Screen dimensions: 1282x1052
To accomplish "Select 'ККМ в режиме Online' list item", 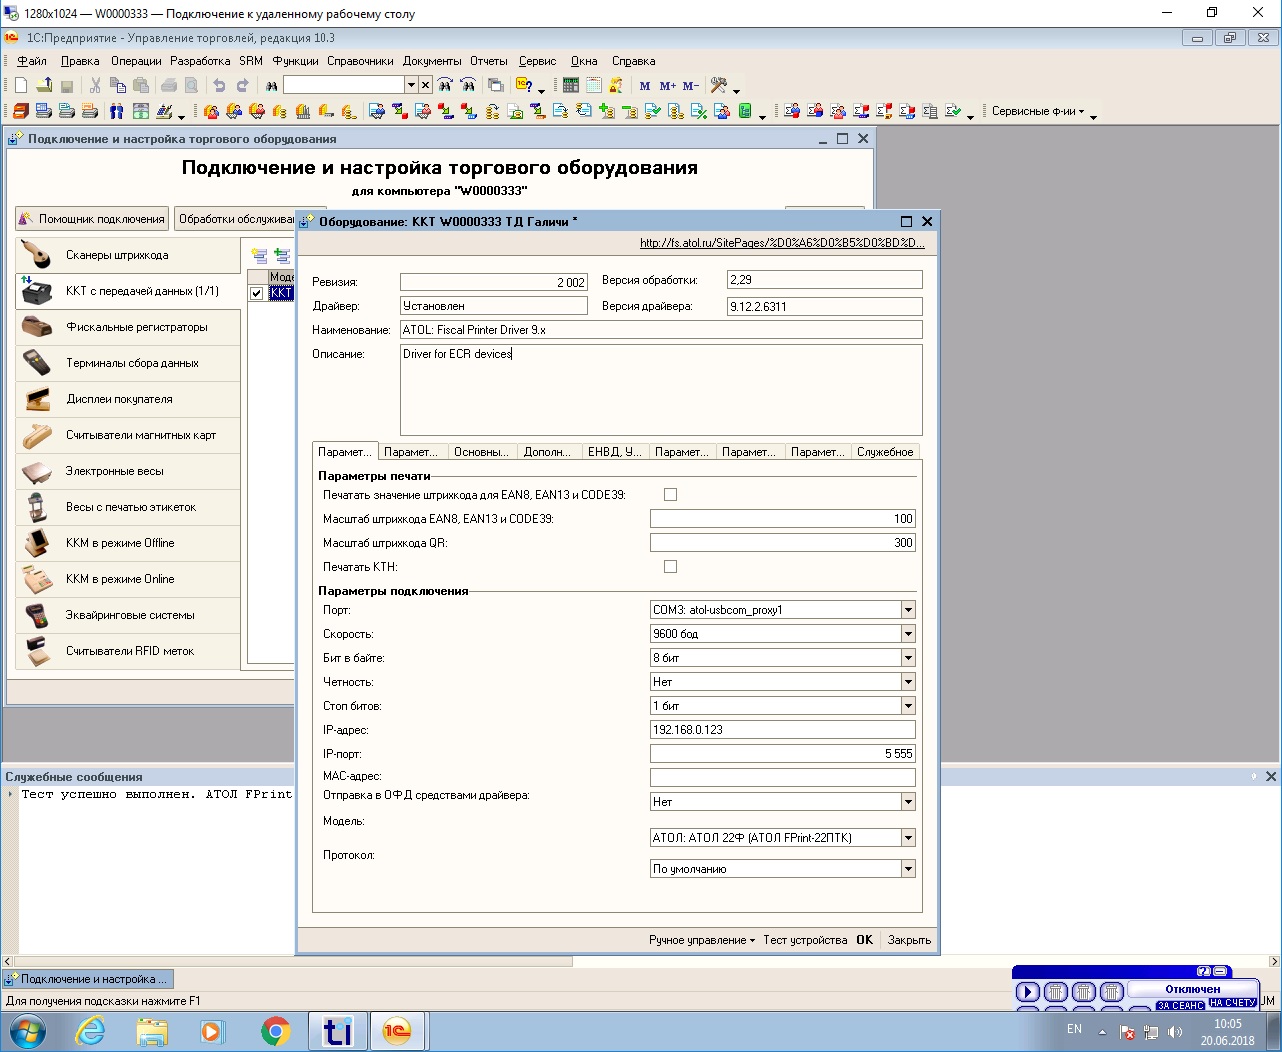I will [x=128, y=579].
